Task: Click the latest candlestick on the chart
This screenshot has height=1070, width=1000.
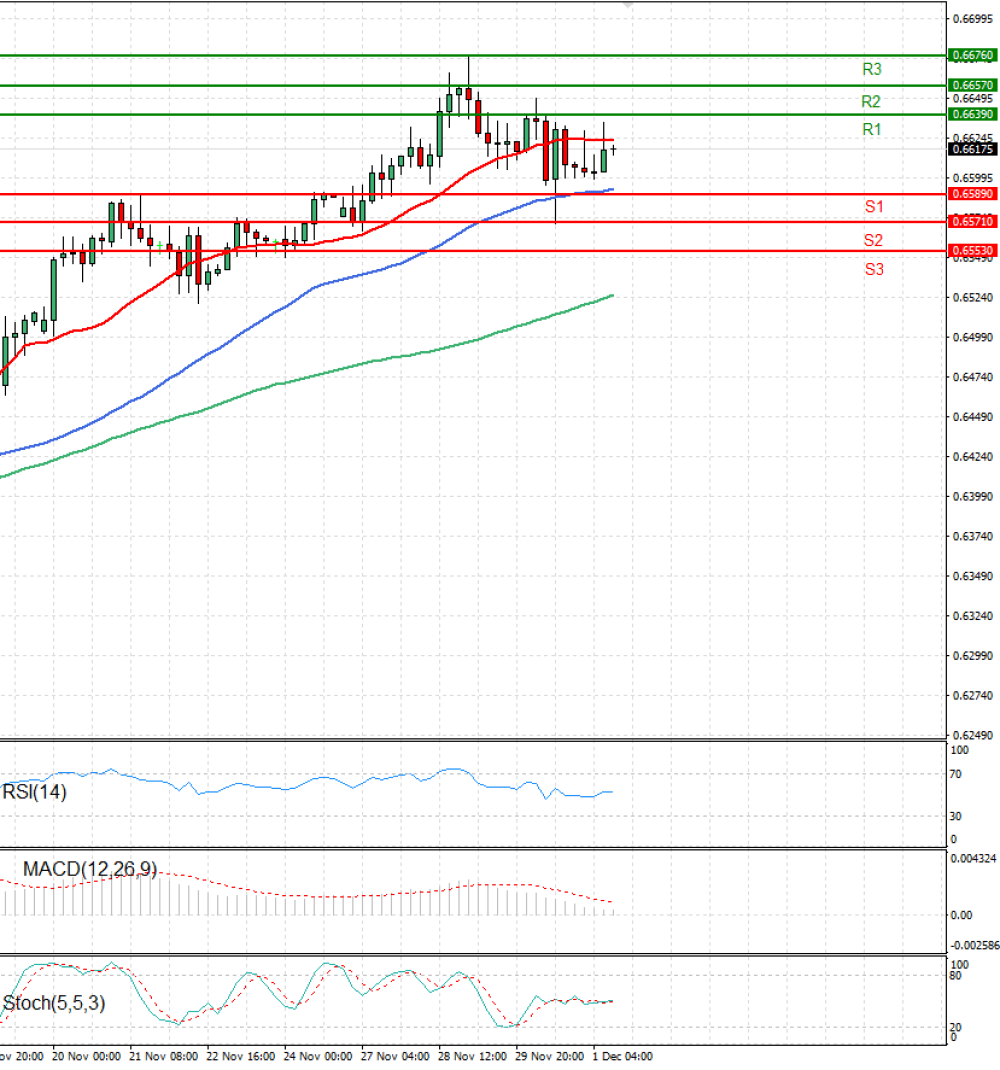Action: [614, 149]
